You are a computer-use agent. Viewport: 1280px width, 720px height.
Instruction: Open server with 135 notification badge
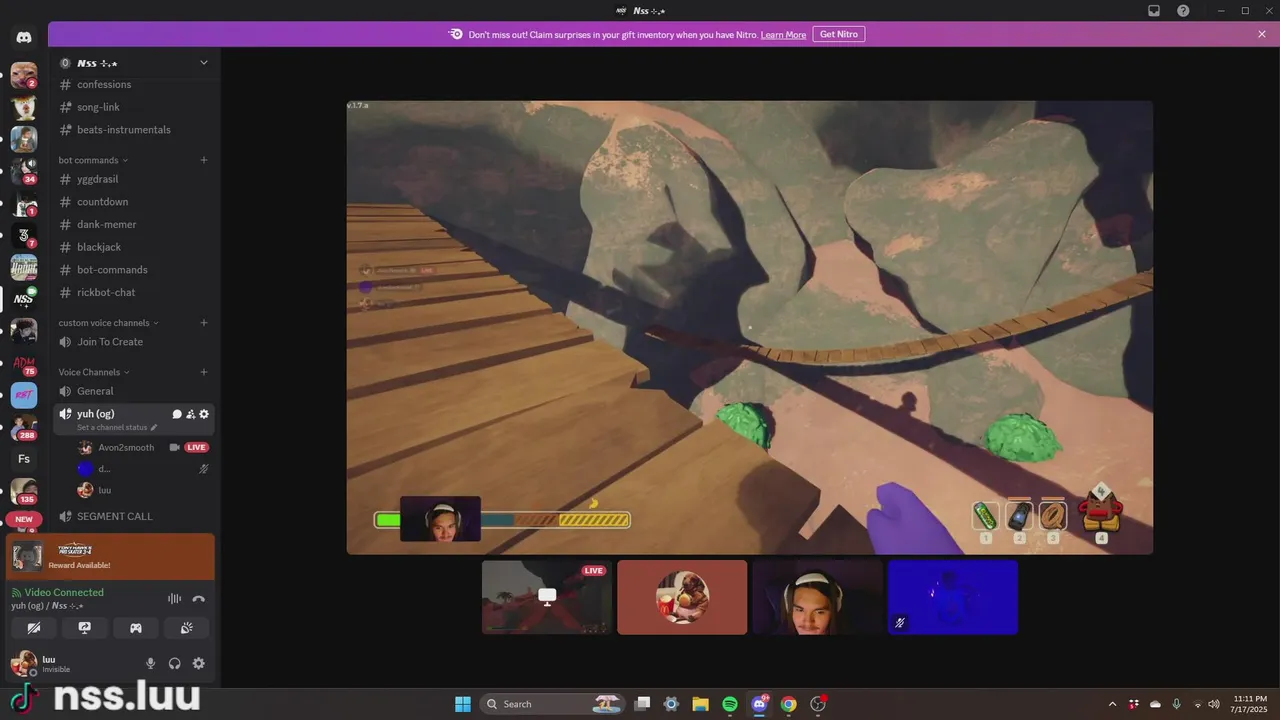(24, 491)
